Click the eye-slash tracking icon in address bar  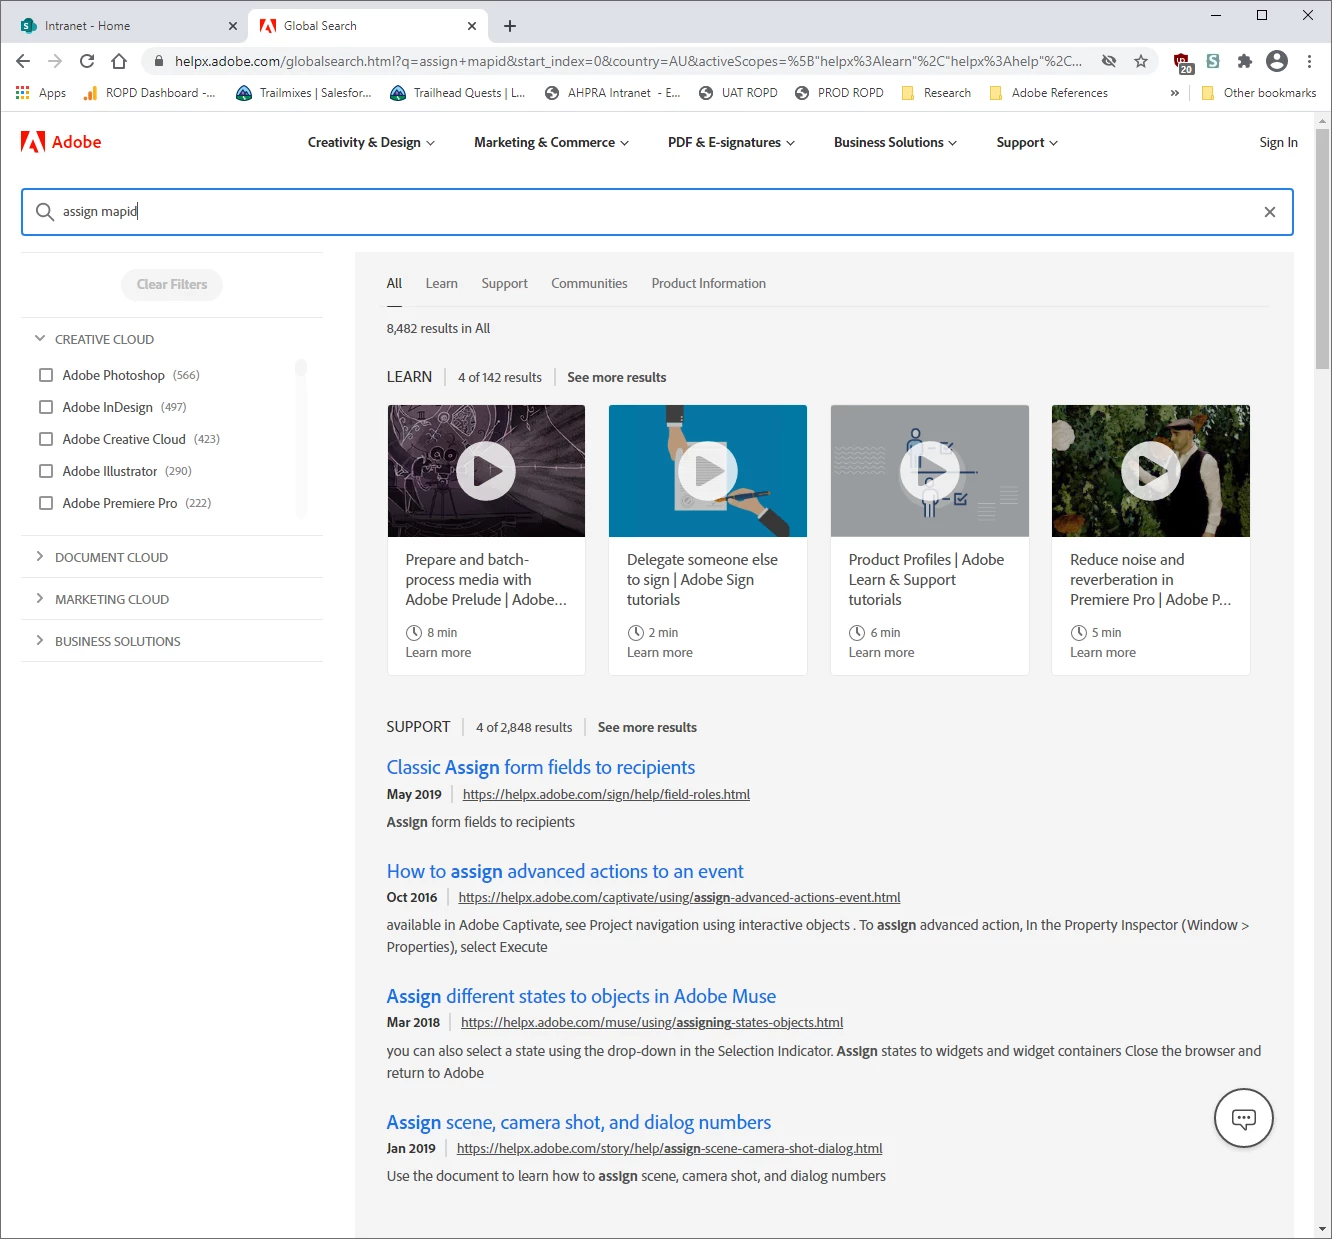coord(1109,61)
